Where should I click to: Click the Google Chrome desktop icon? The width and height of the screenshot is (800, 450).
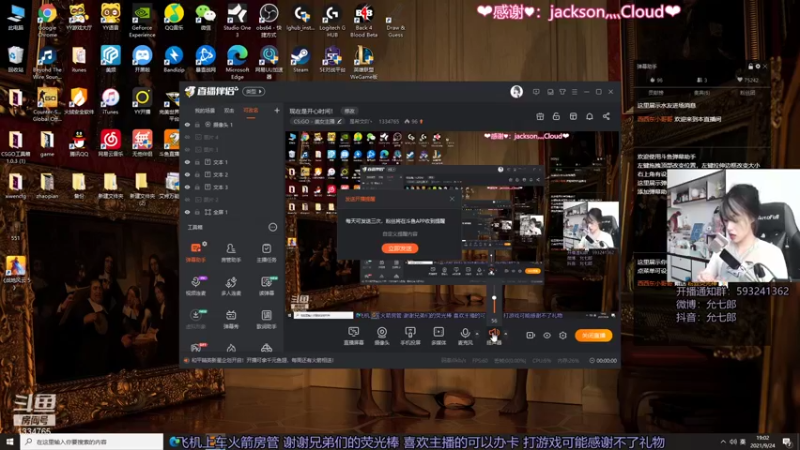tap(47, 20)
